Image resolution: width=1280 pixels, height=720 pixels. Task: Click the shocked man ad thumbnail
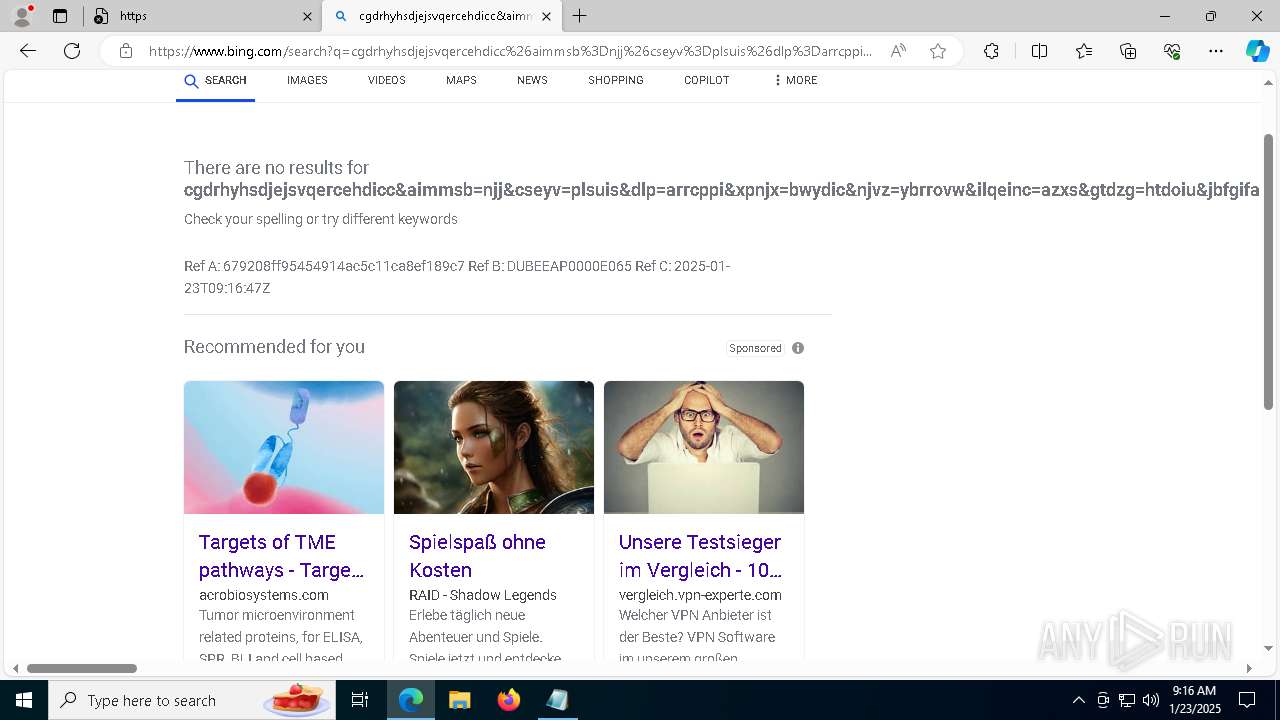point(704,447)
